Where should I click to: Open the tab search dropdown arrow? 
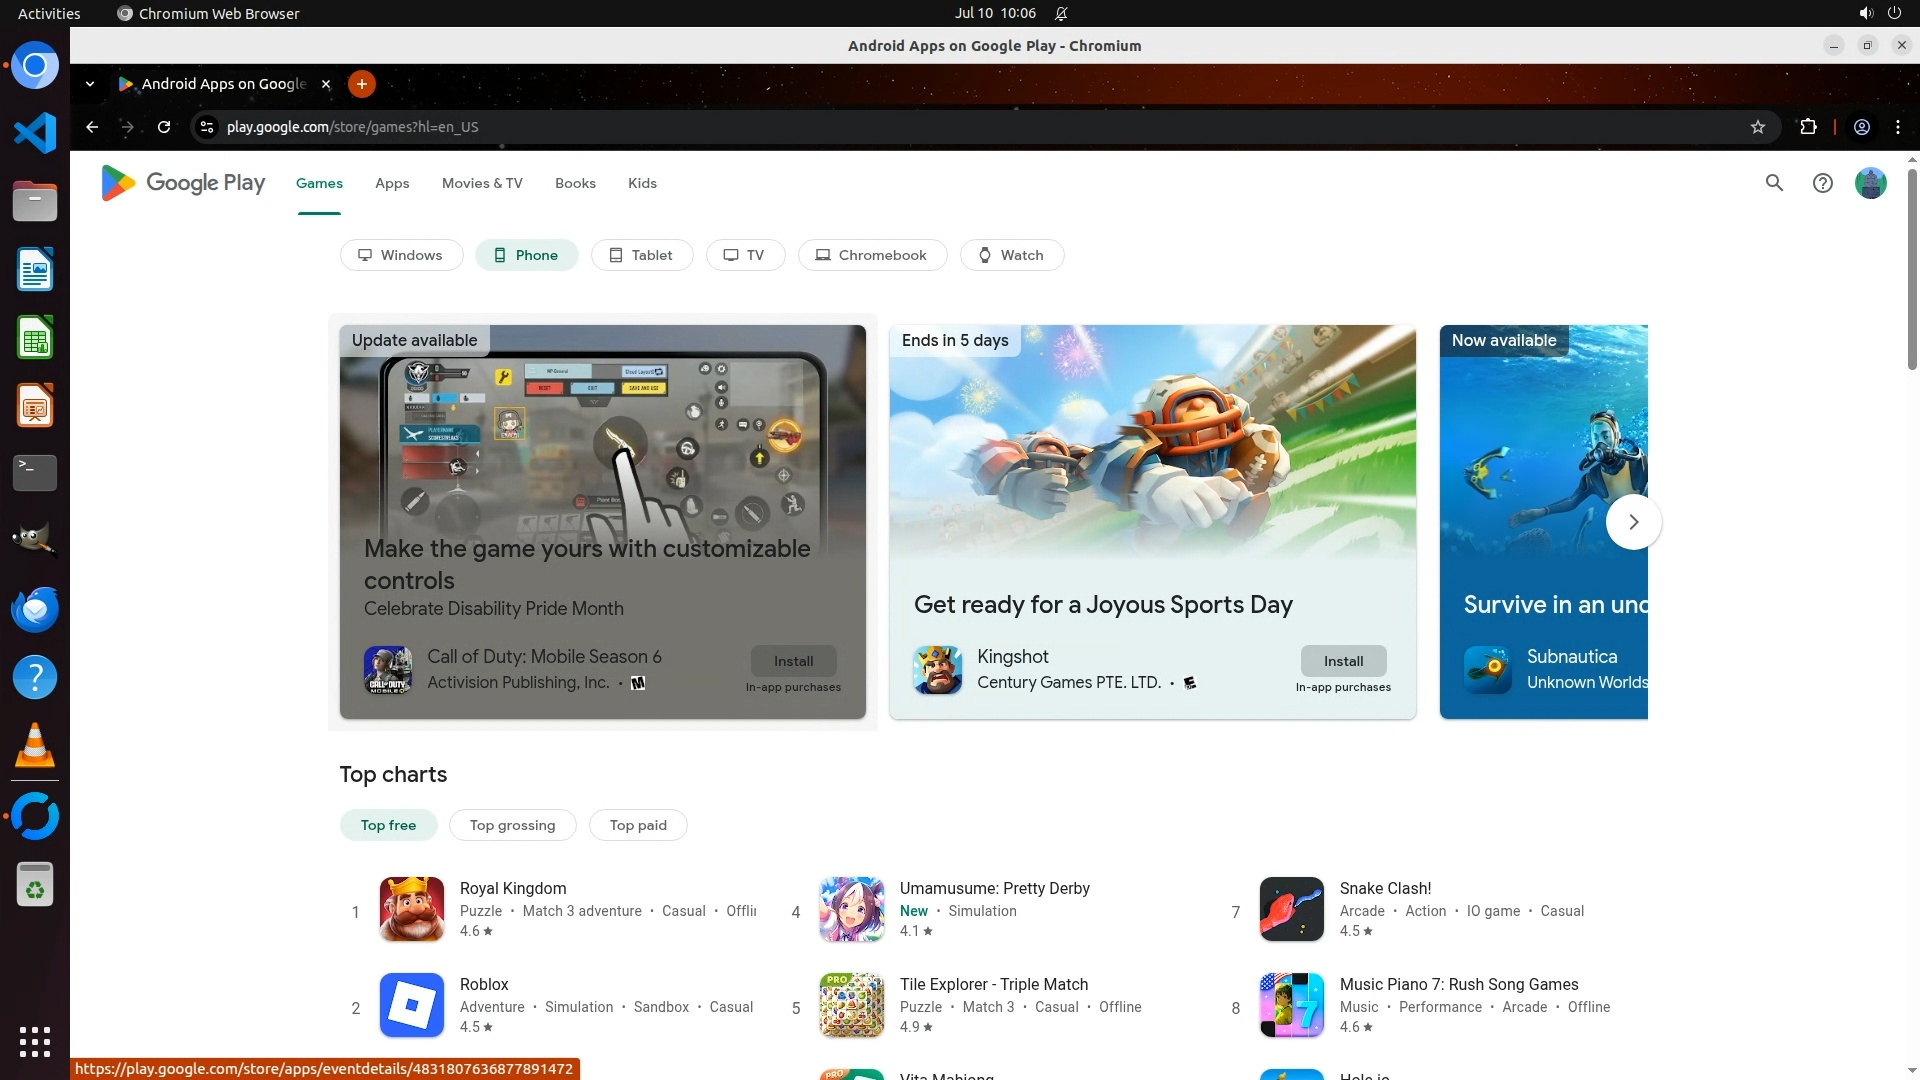[90, 84]
